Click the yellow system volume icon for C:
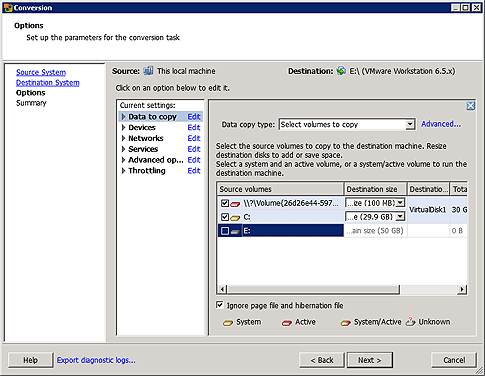This screenshot has height=376, width=485. point(235,218)
